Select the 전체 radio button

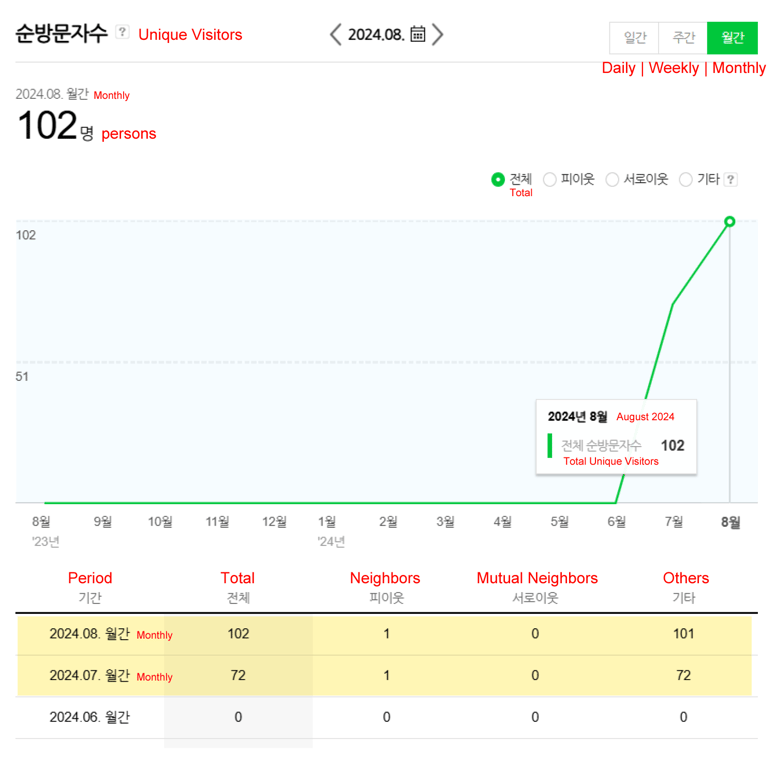click(x=498, y=179)
